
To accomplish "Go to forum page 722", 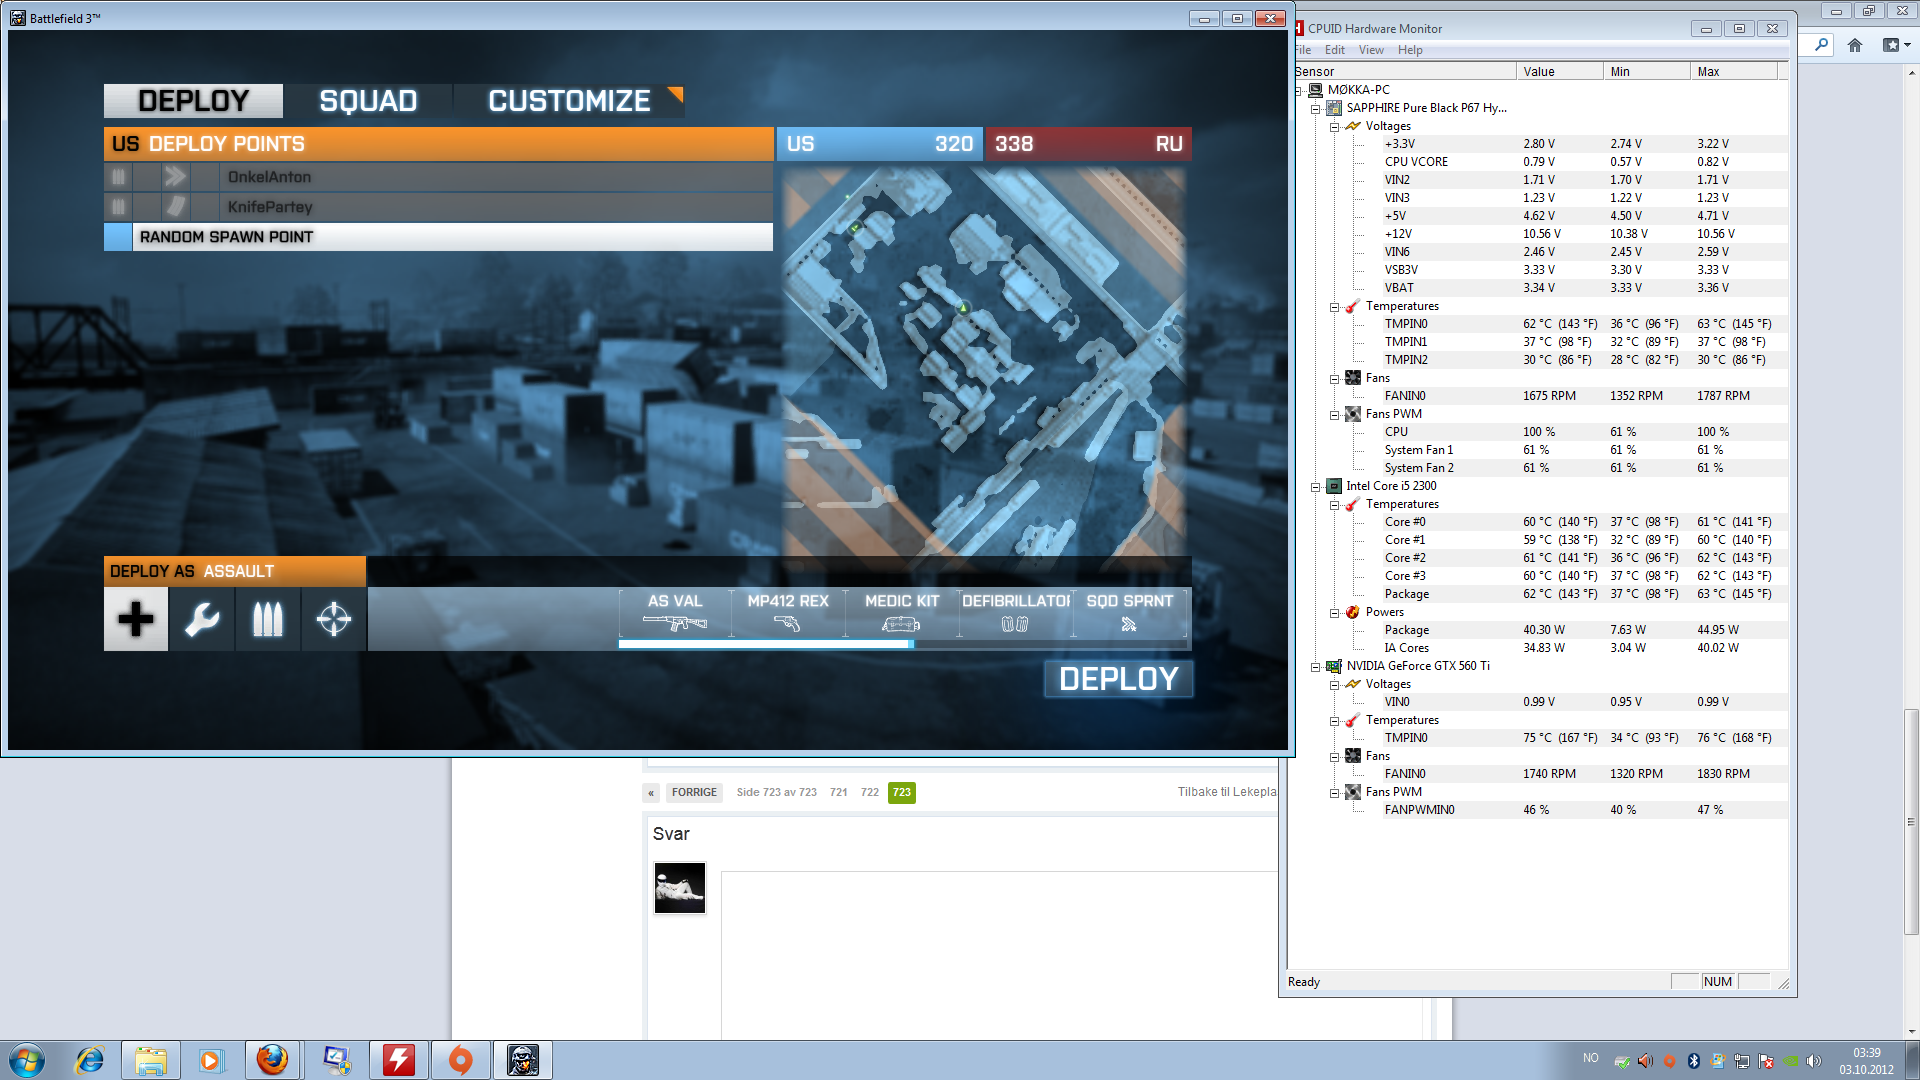I will [870, 792].
